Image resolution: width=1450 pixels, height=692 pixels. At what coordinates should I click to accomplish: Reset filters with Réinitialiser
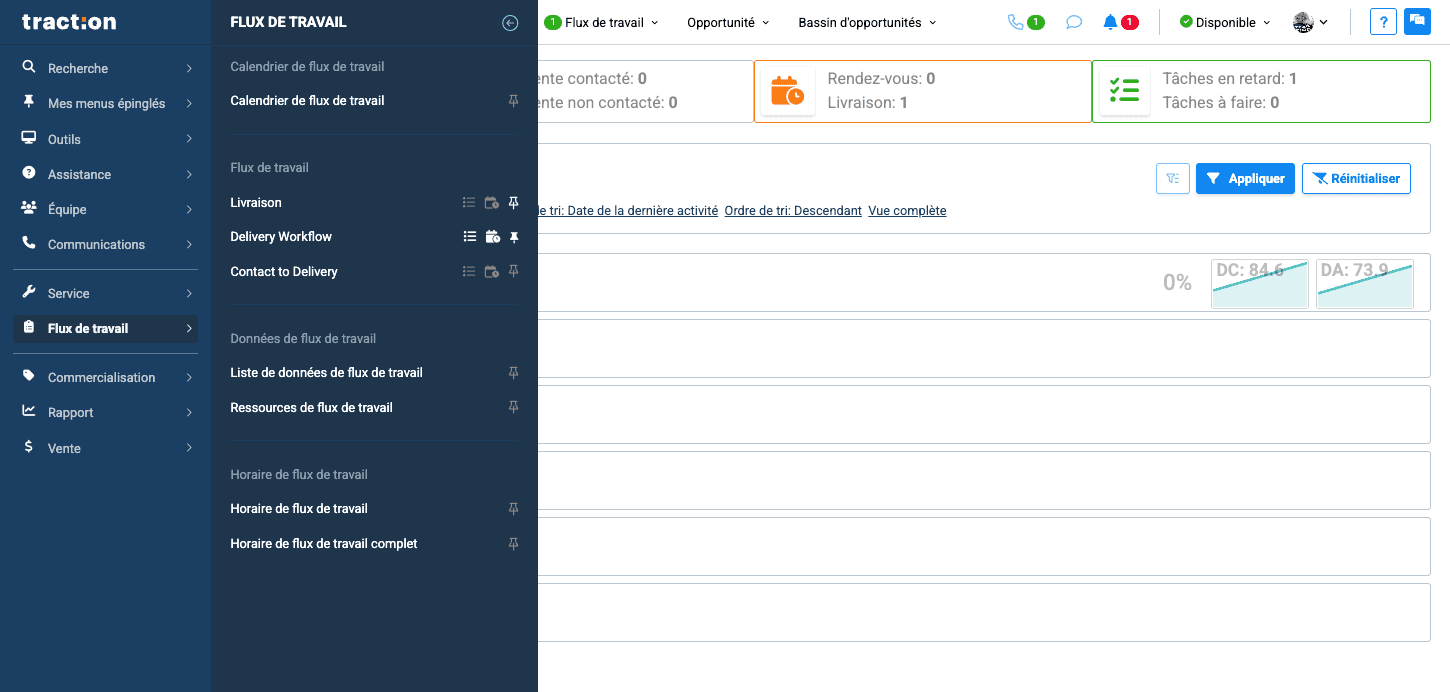tap(1356, 179)
